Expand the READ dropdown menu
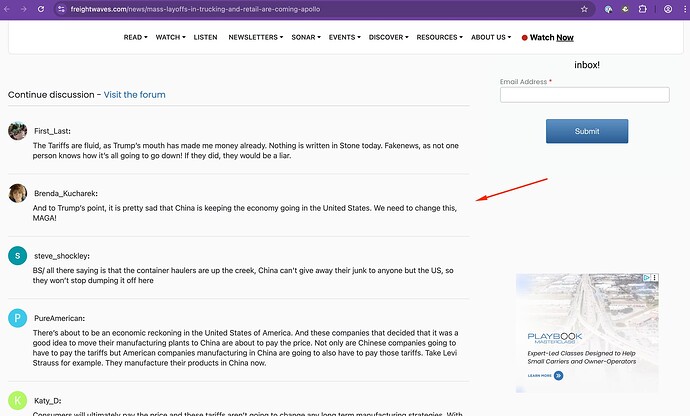The height and width of the screenshot is (416, 690). pos(135,37)
